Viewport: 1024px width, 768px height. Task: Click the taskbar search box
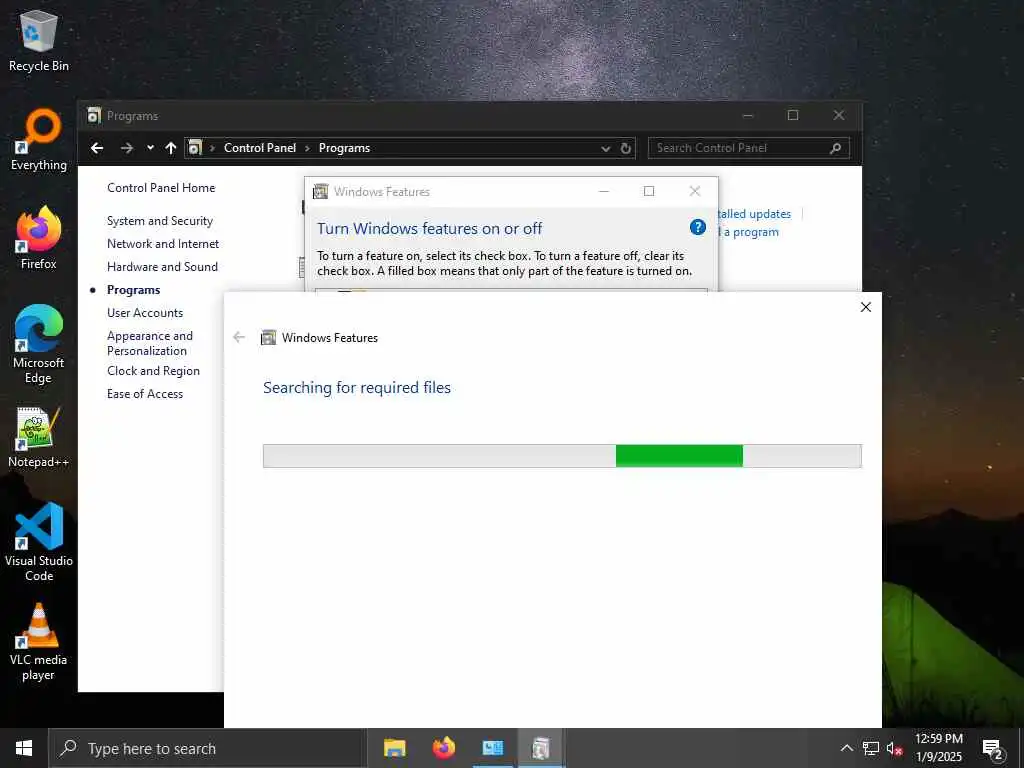click(x=208, y=748)
